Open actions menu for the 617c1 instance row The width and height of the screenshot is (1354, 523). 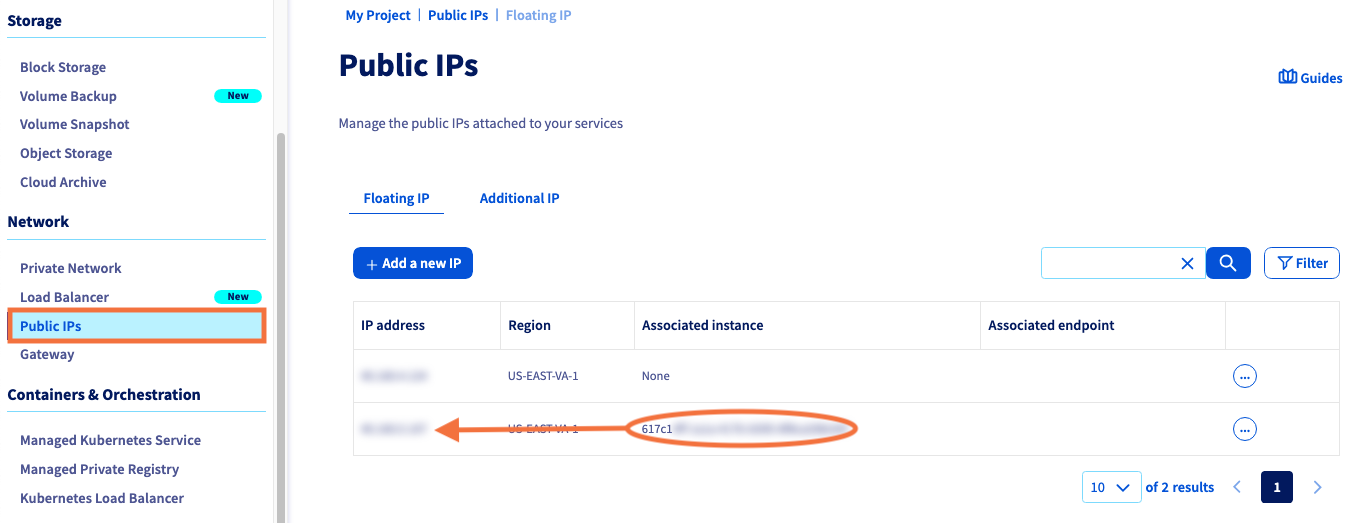[x=1244, y=429]
